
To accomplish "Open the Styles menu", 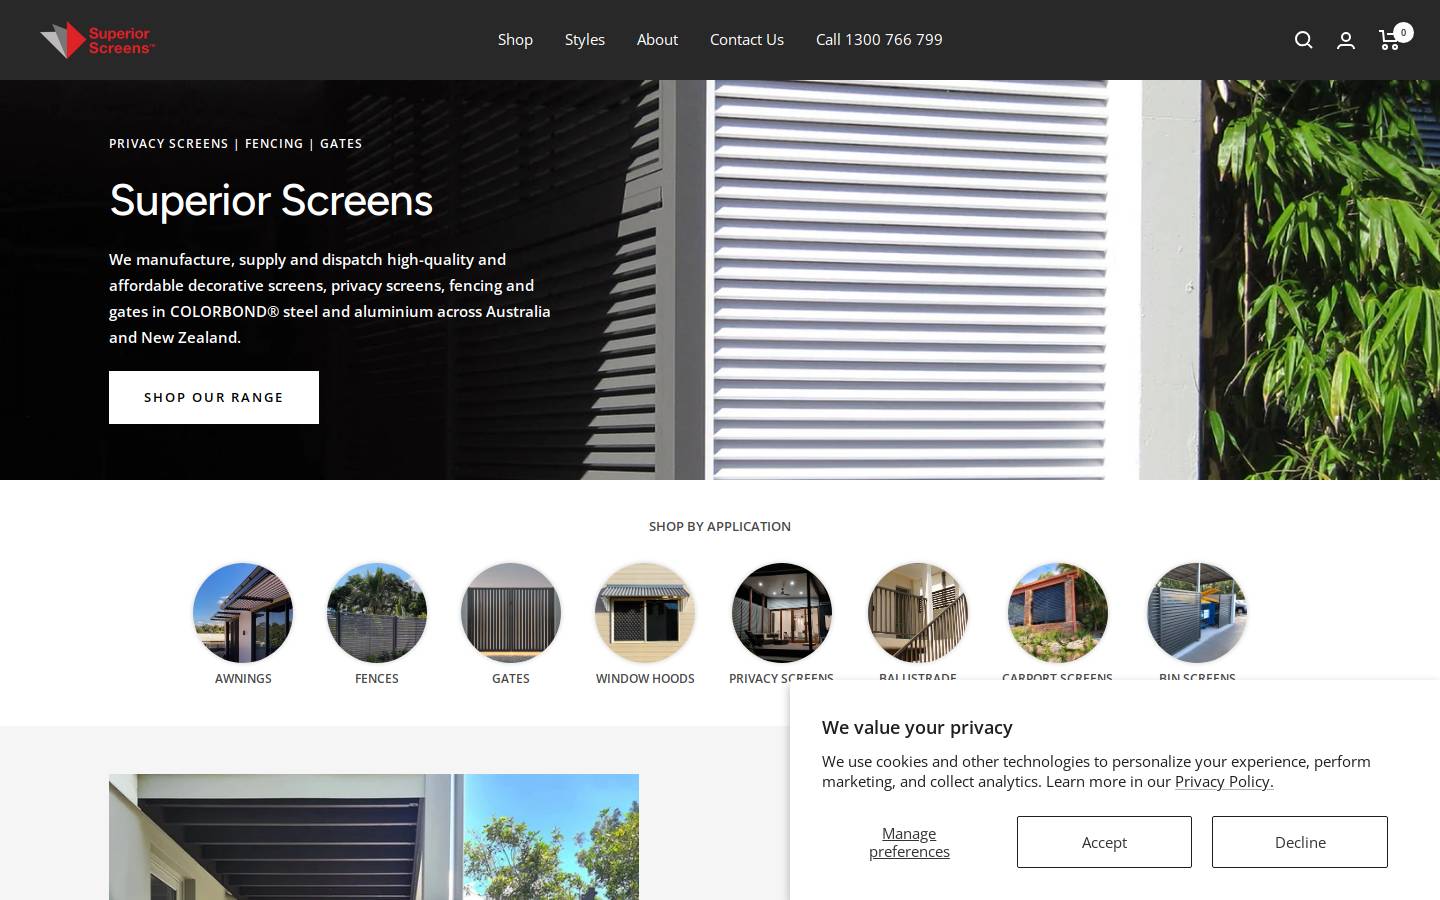I will (x=585, y=39).
